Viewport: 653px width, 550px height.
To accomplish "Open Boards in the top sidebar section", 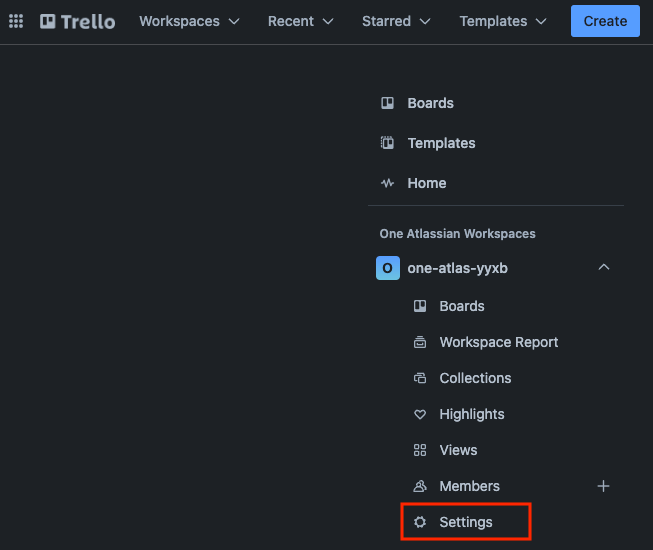I will point(431,103).
